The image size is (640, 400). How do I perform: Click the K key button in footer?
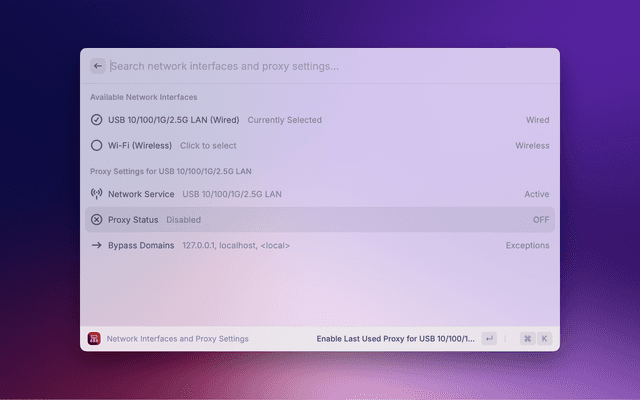click(545, 339)
